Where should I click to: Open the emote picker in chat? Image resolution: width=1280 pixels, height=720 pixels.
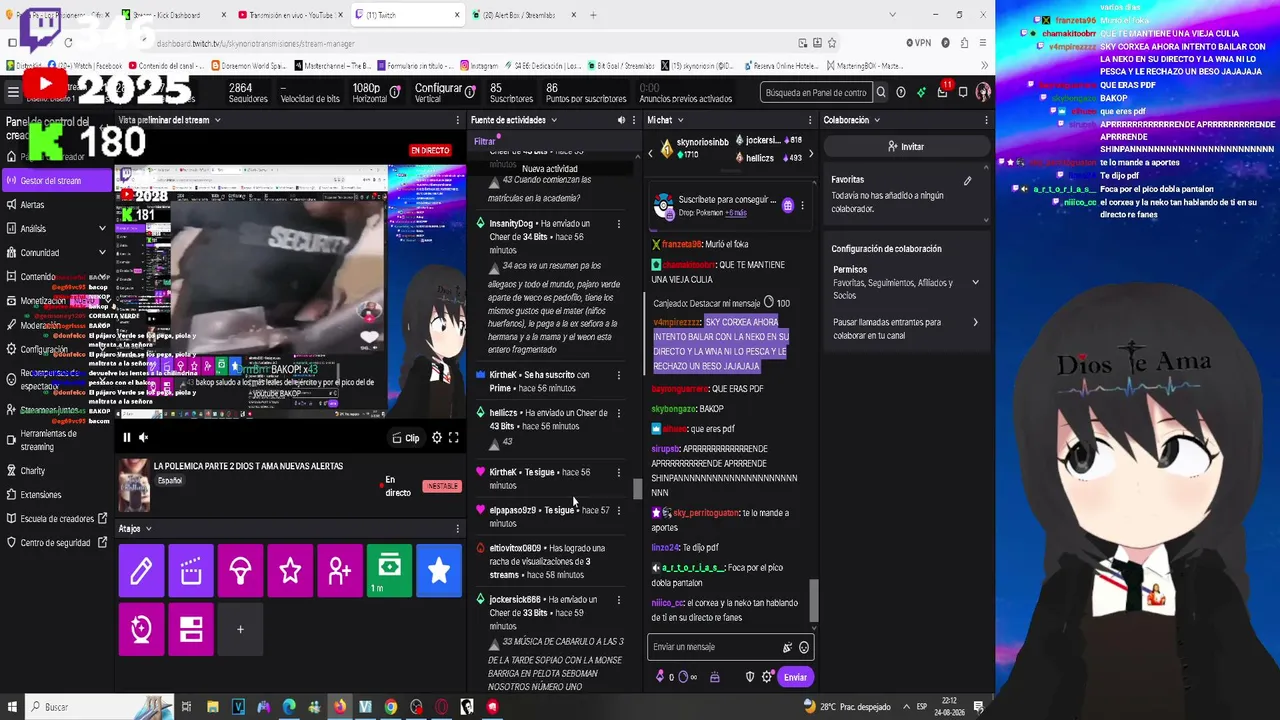pos(804,648)
